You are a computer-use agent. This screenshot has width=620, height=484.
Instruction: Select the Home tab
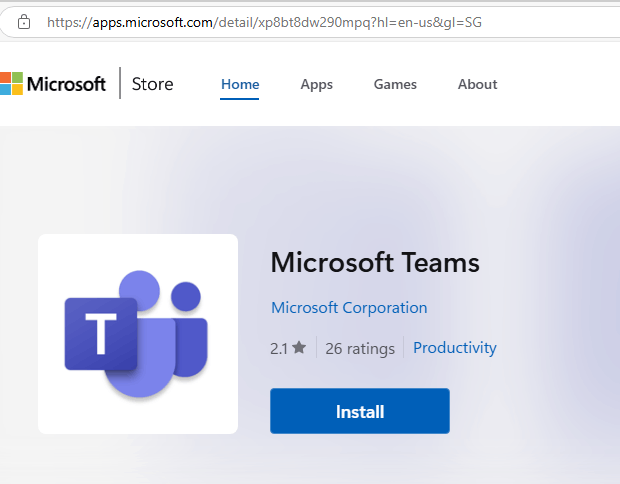[240, 84]
